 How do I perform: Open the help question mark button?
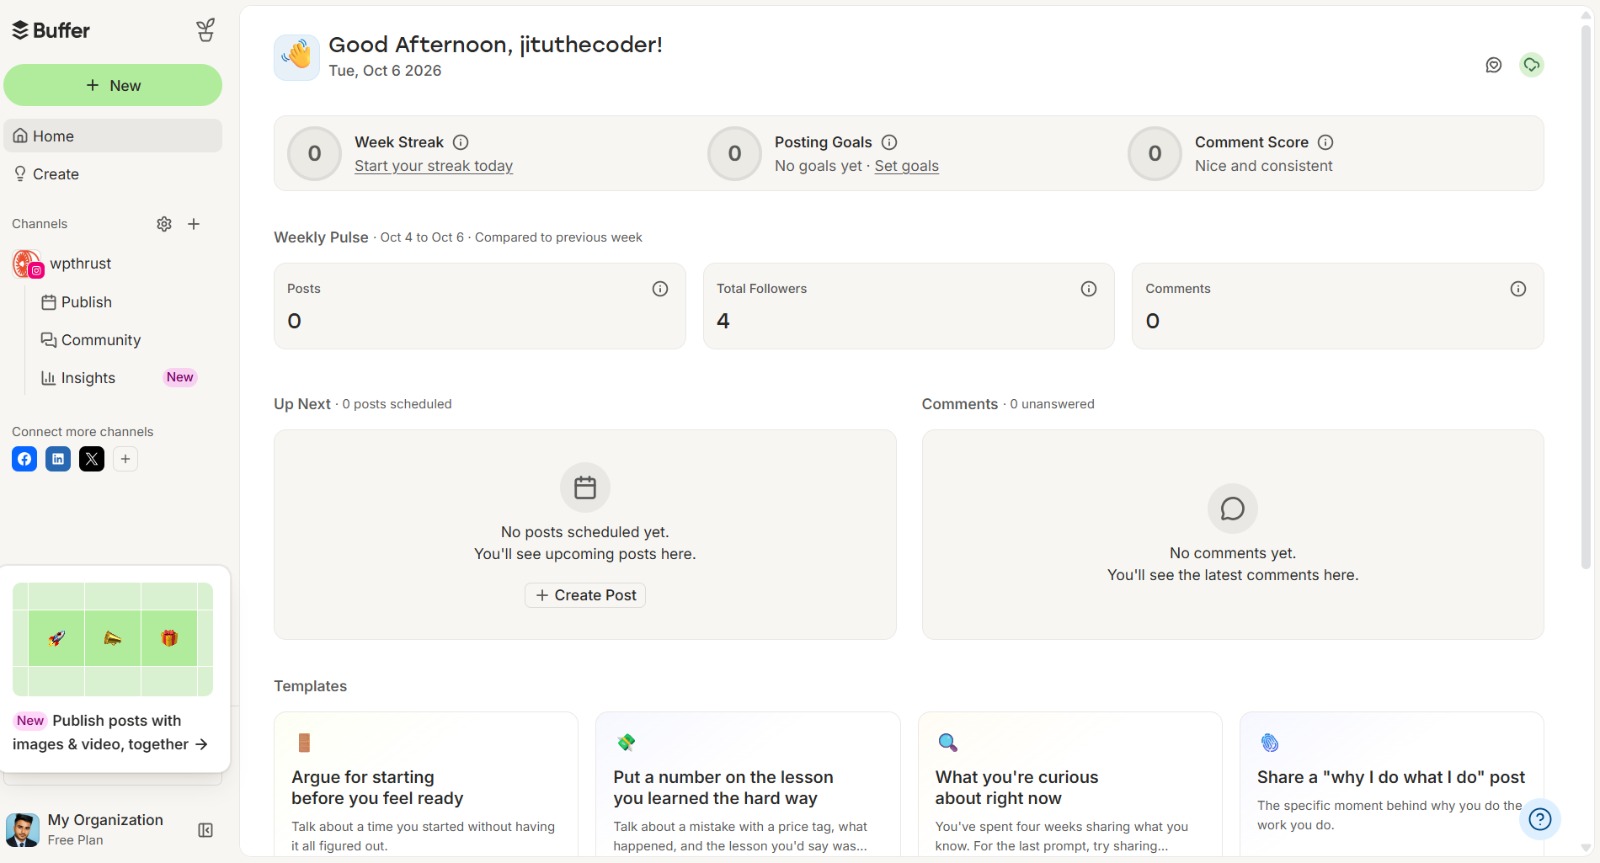coord(1540,819)
